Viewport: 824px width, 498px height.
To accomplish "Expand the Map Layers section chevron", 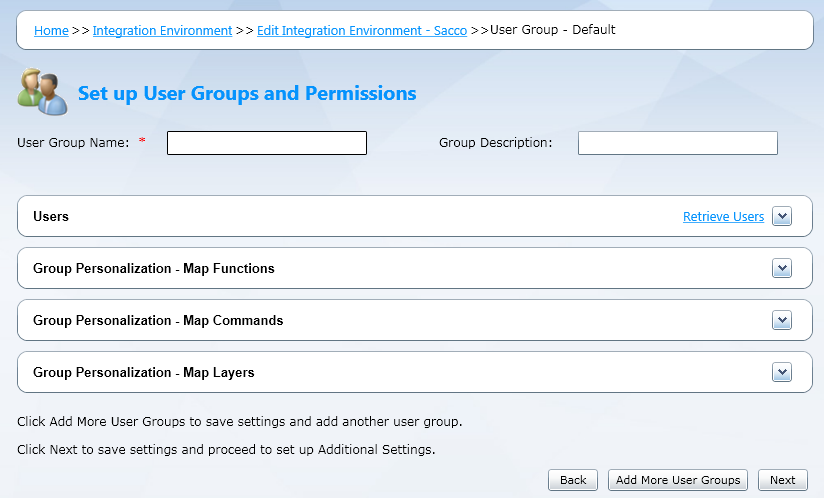I will (782, 372).
